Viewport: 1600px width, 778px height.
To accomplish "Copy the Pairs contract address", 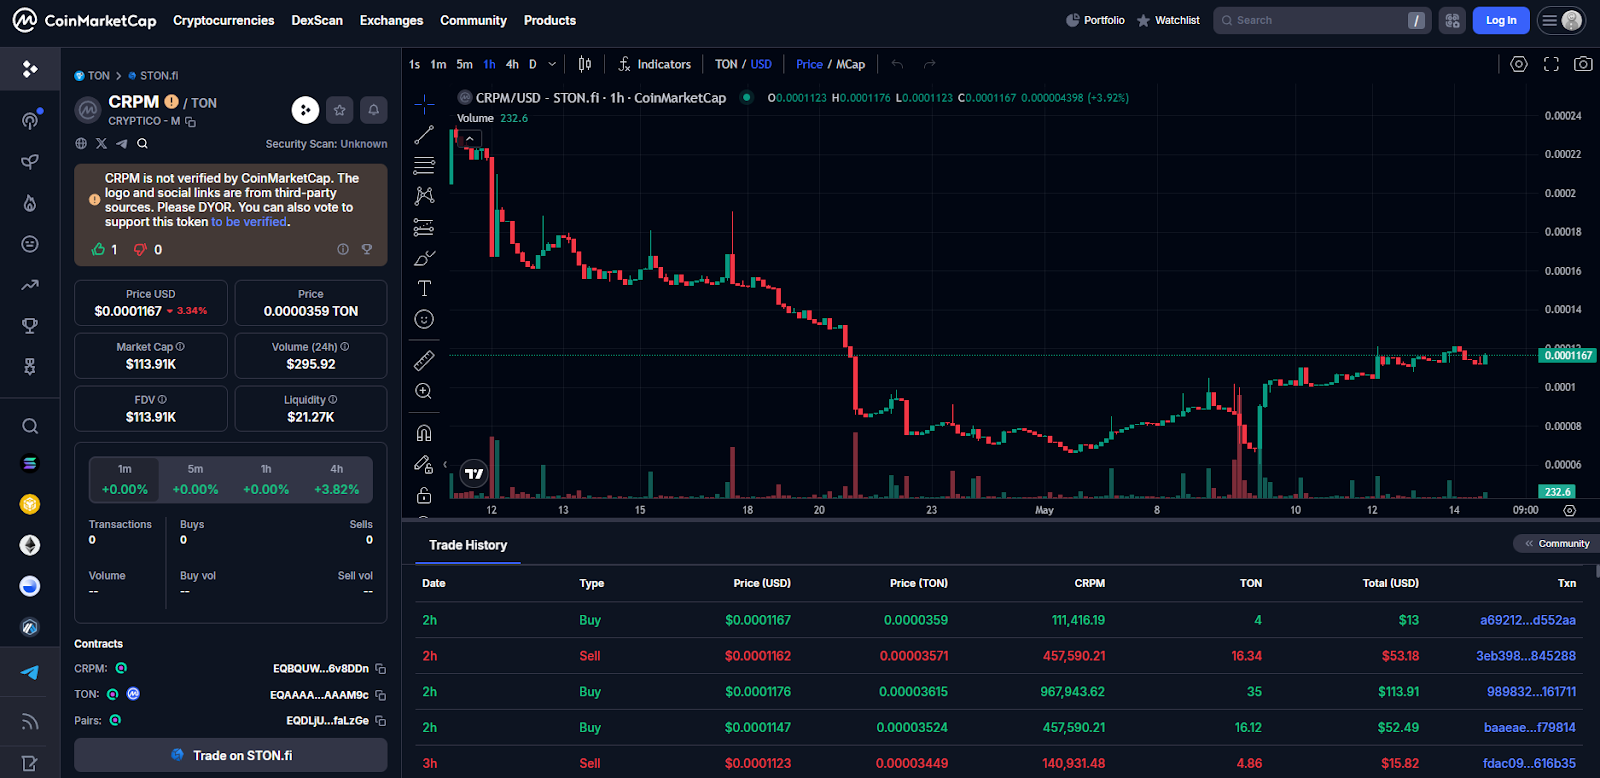I will tap(380, 721).
